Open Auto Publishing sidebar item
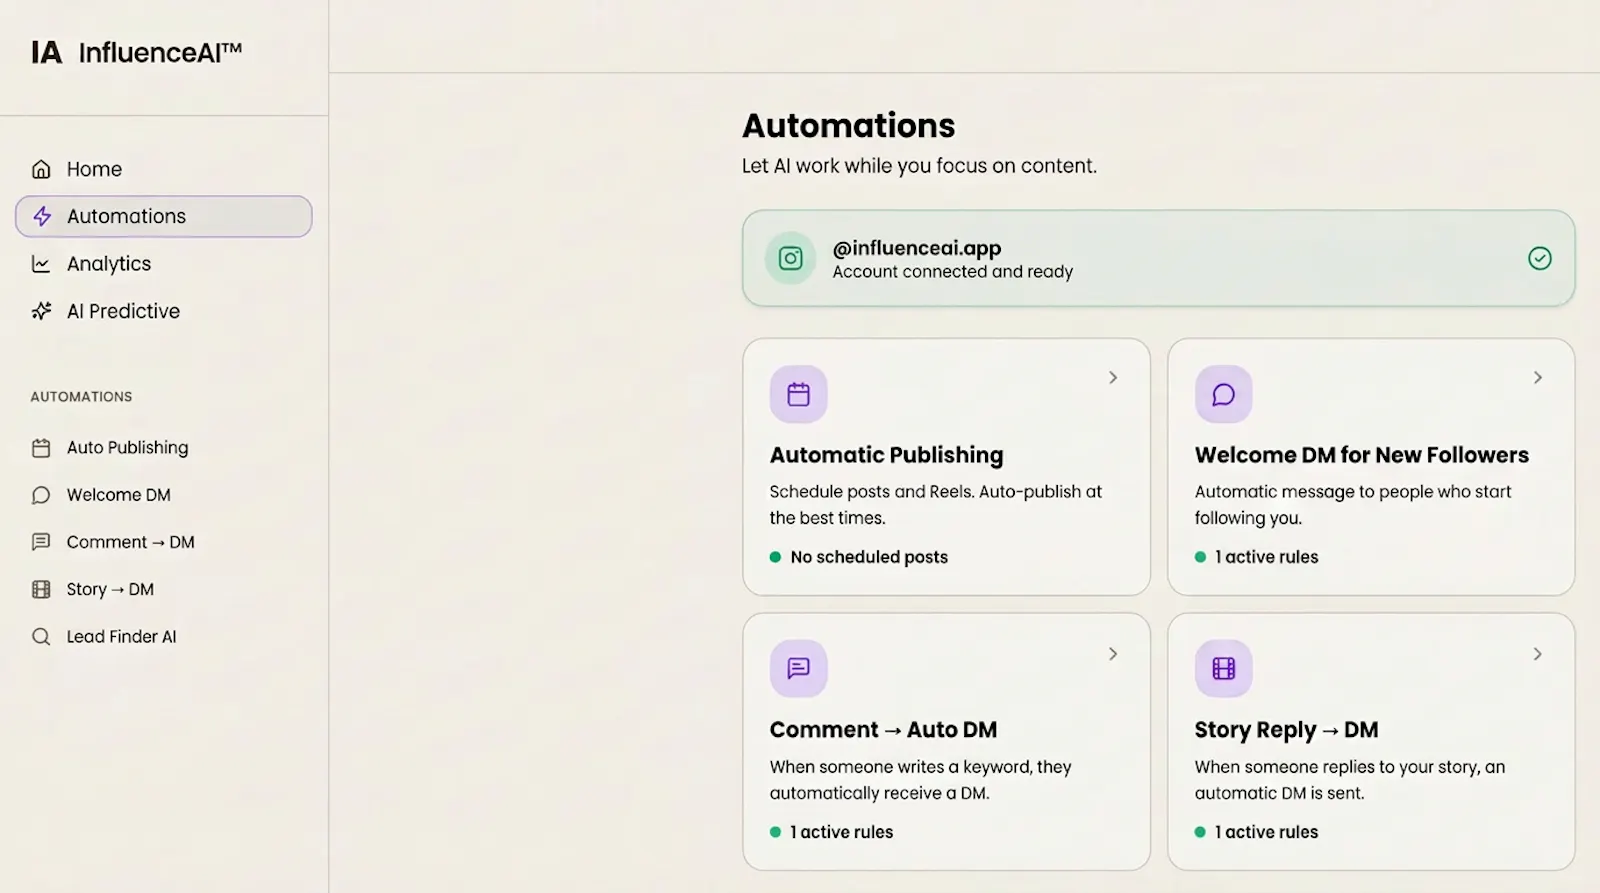Viewport: 1600px width, 893px height. (164, 448)
